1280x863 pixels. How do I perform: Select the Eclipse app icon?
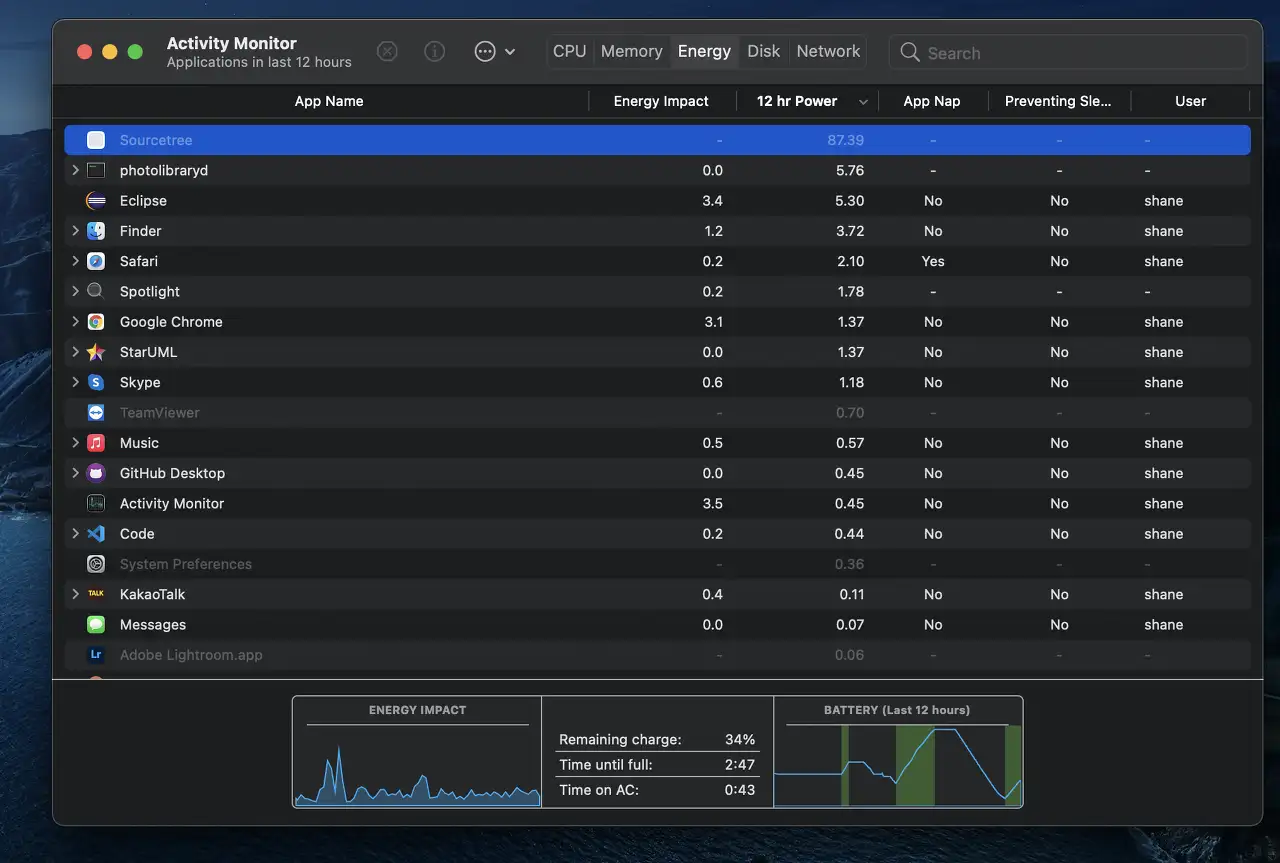[96, 201]
